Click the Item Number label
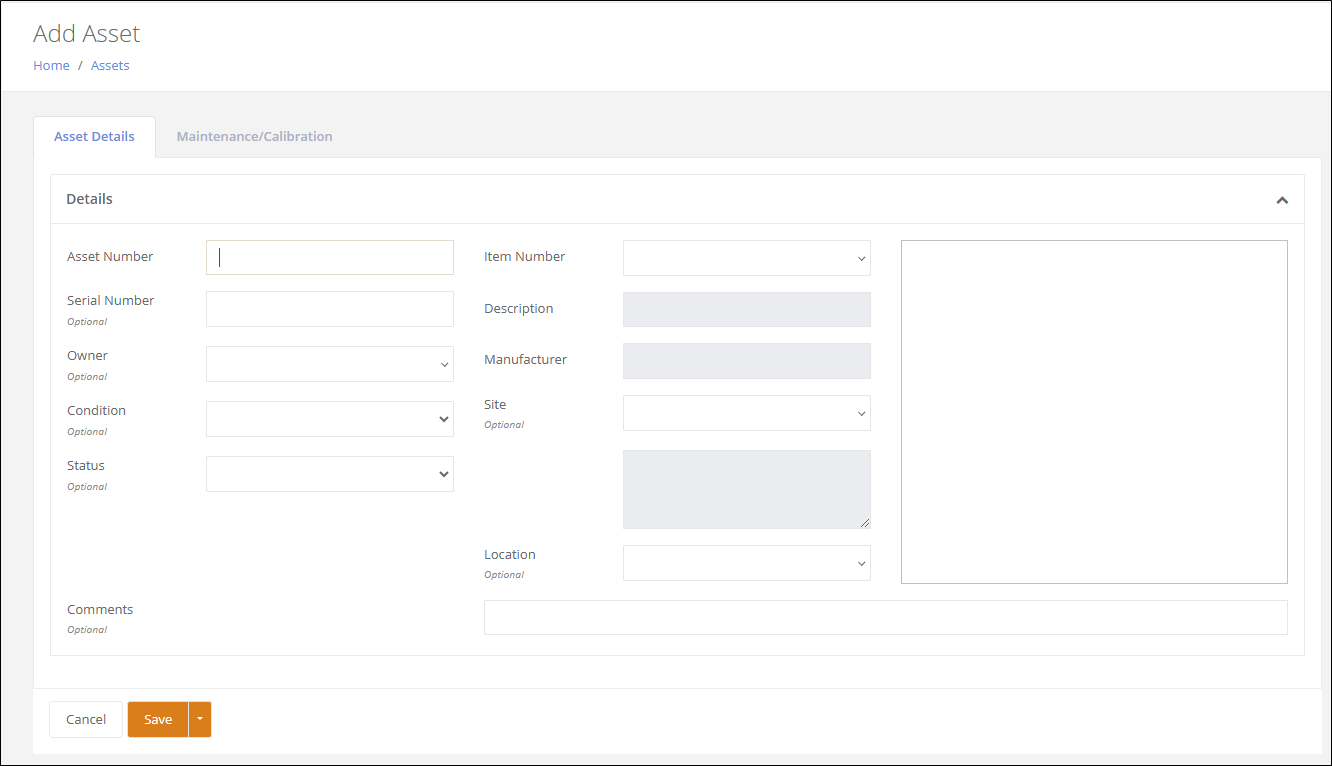The width and height of the screenshot is (1332, 766). click(x=525, y=257)
